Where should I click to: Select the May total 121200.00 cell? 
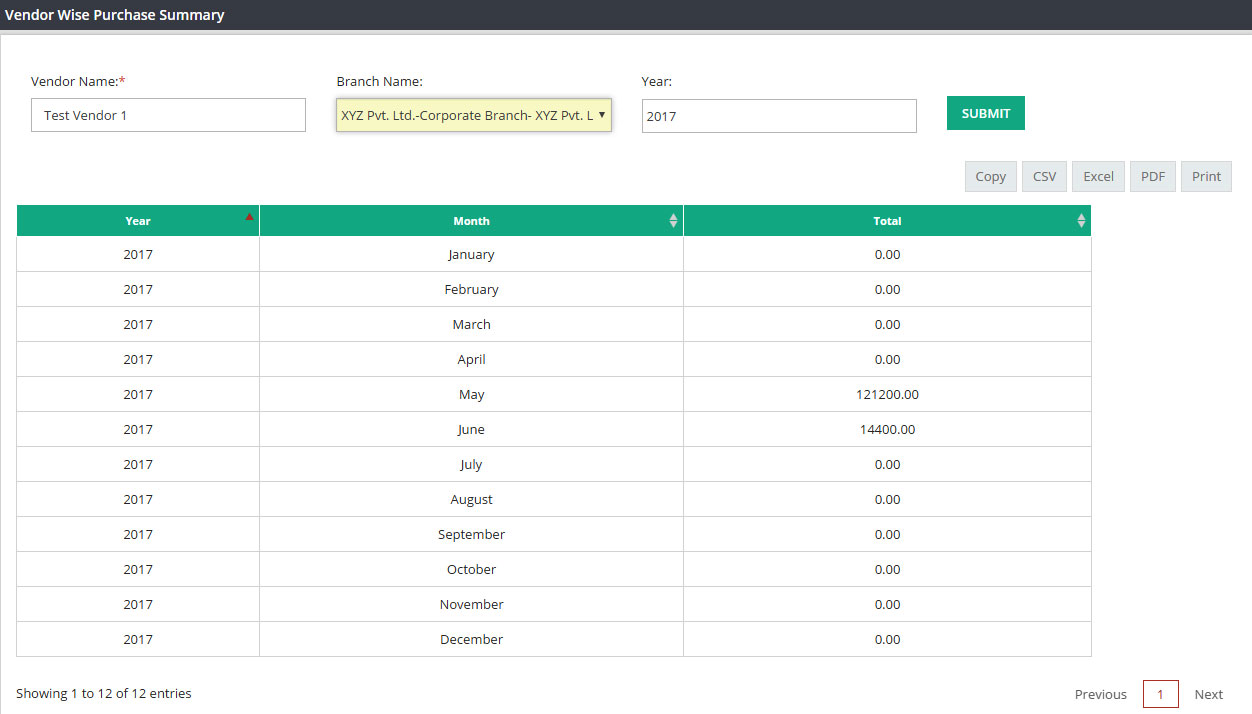(x=887, y=394)
